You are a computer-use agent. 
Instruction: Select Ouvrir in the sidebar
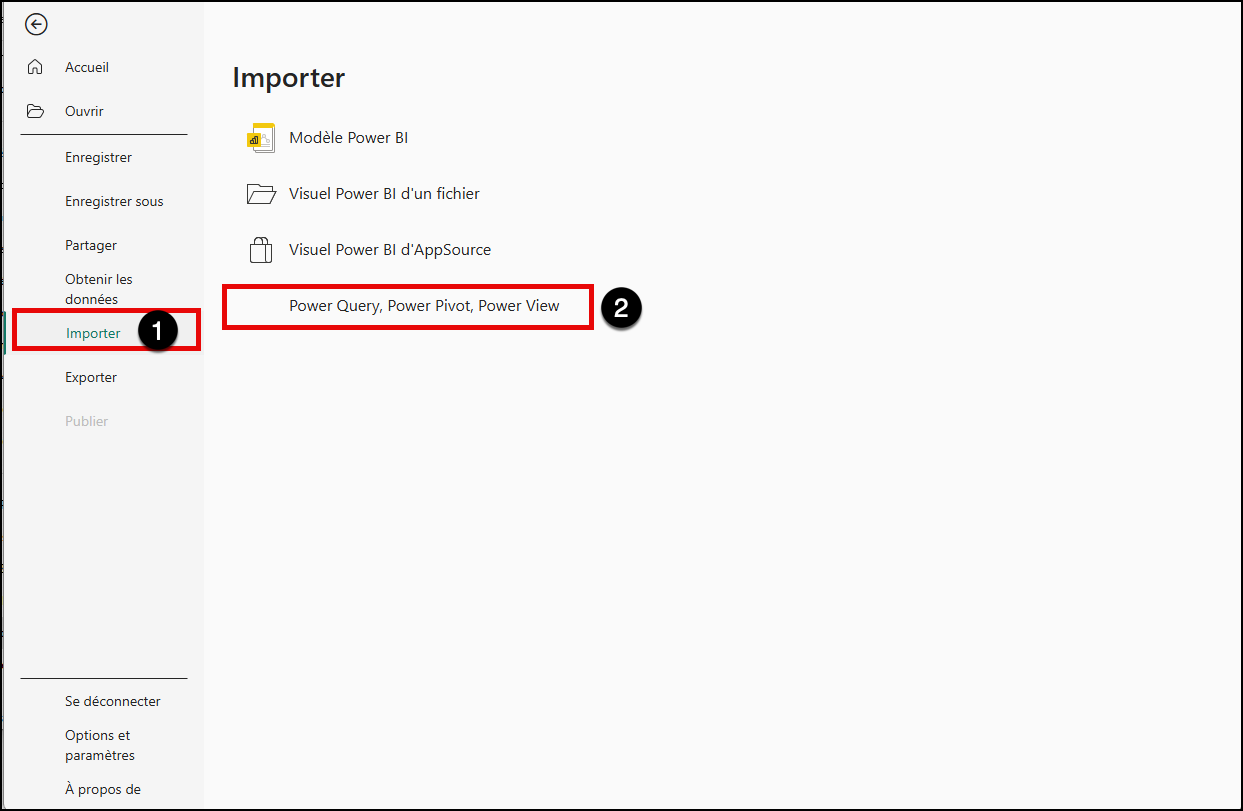tap(84, 111)
